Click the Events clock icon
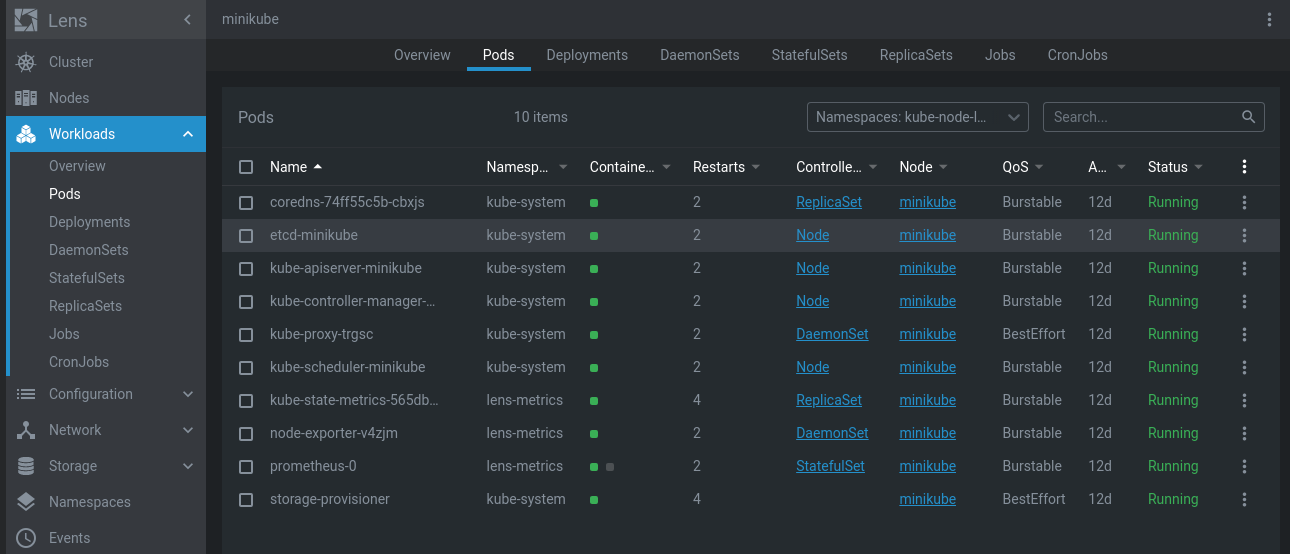The image size is (1290, 554). coord(26,538)
